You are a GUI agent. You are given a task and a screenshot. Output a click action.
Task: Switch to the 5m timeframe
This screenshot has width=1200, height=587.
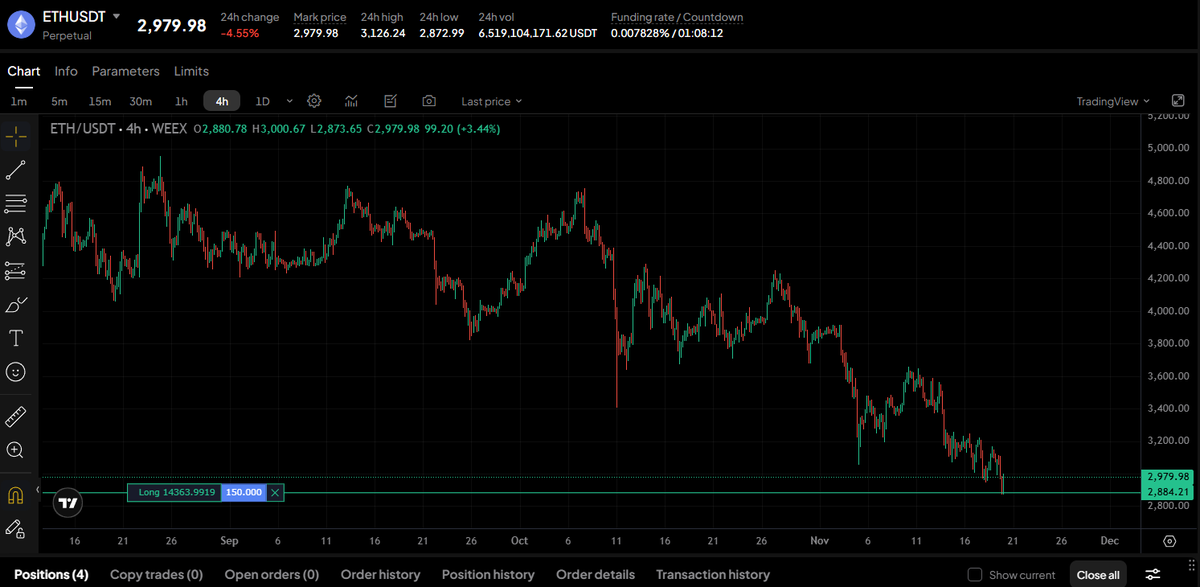click(x=59, y=101)
